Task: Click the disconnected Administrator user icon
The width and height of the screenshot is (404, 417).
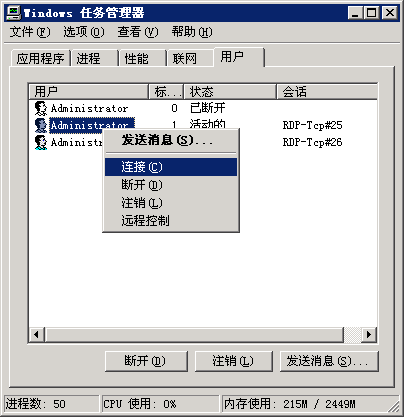Action: [41, 108]
